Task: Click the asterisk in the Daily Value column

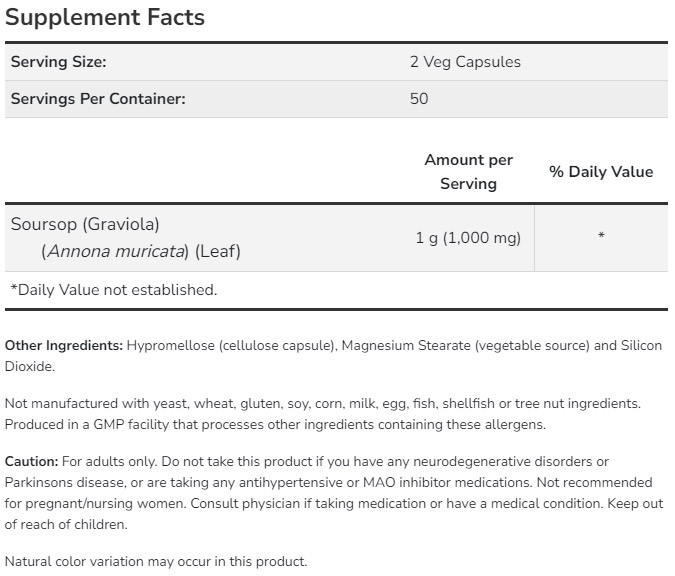Action: [601, 237]
